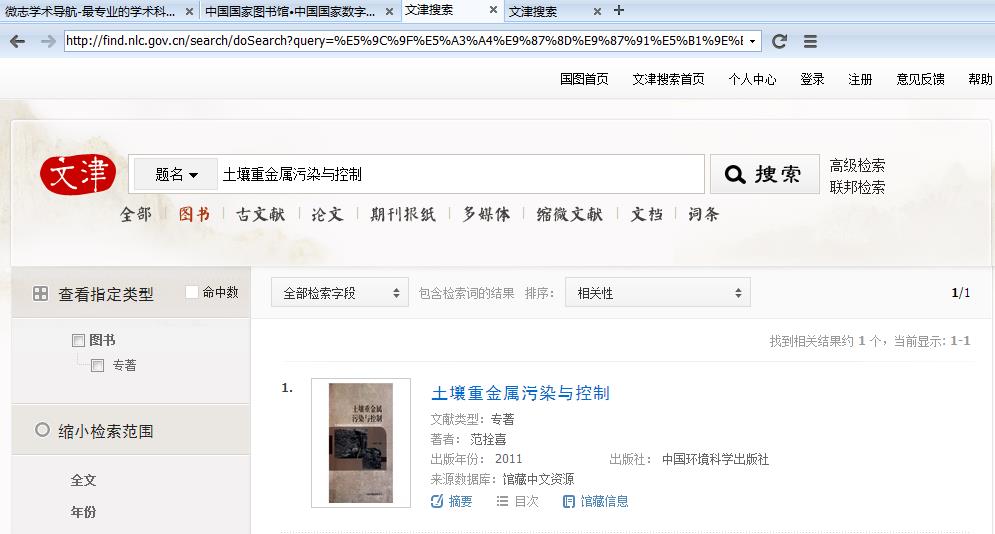Open 目次 for the book result

pyautogui.click(x=517, y=502)
